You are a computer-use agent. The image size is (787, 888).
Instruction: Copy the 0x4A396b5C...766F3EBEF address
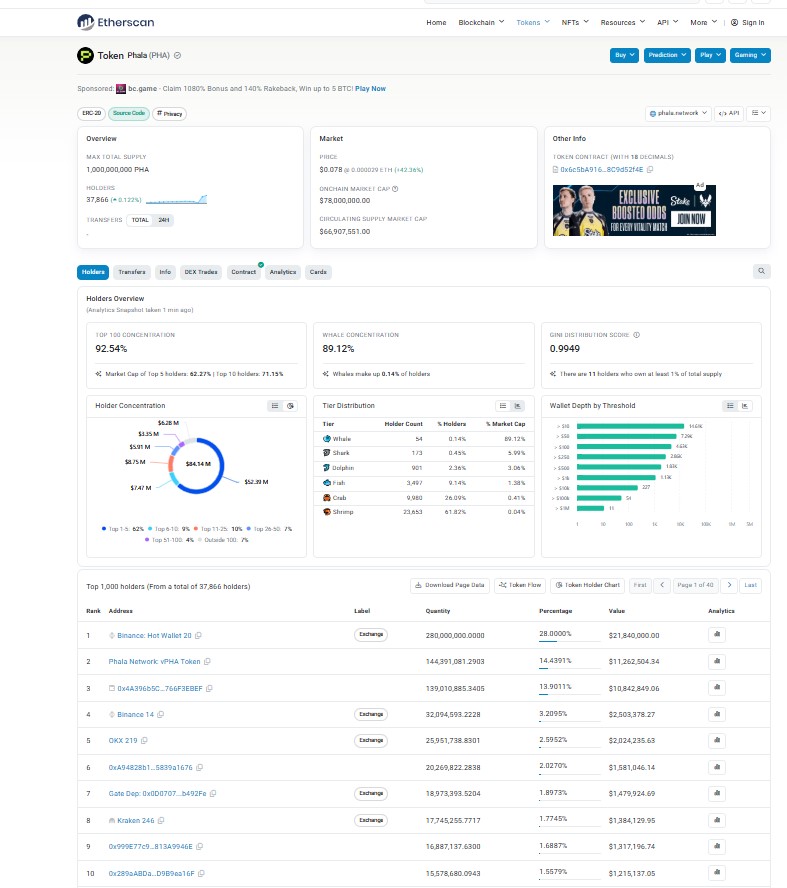click(209, 689)
